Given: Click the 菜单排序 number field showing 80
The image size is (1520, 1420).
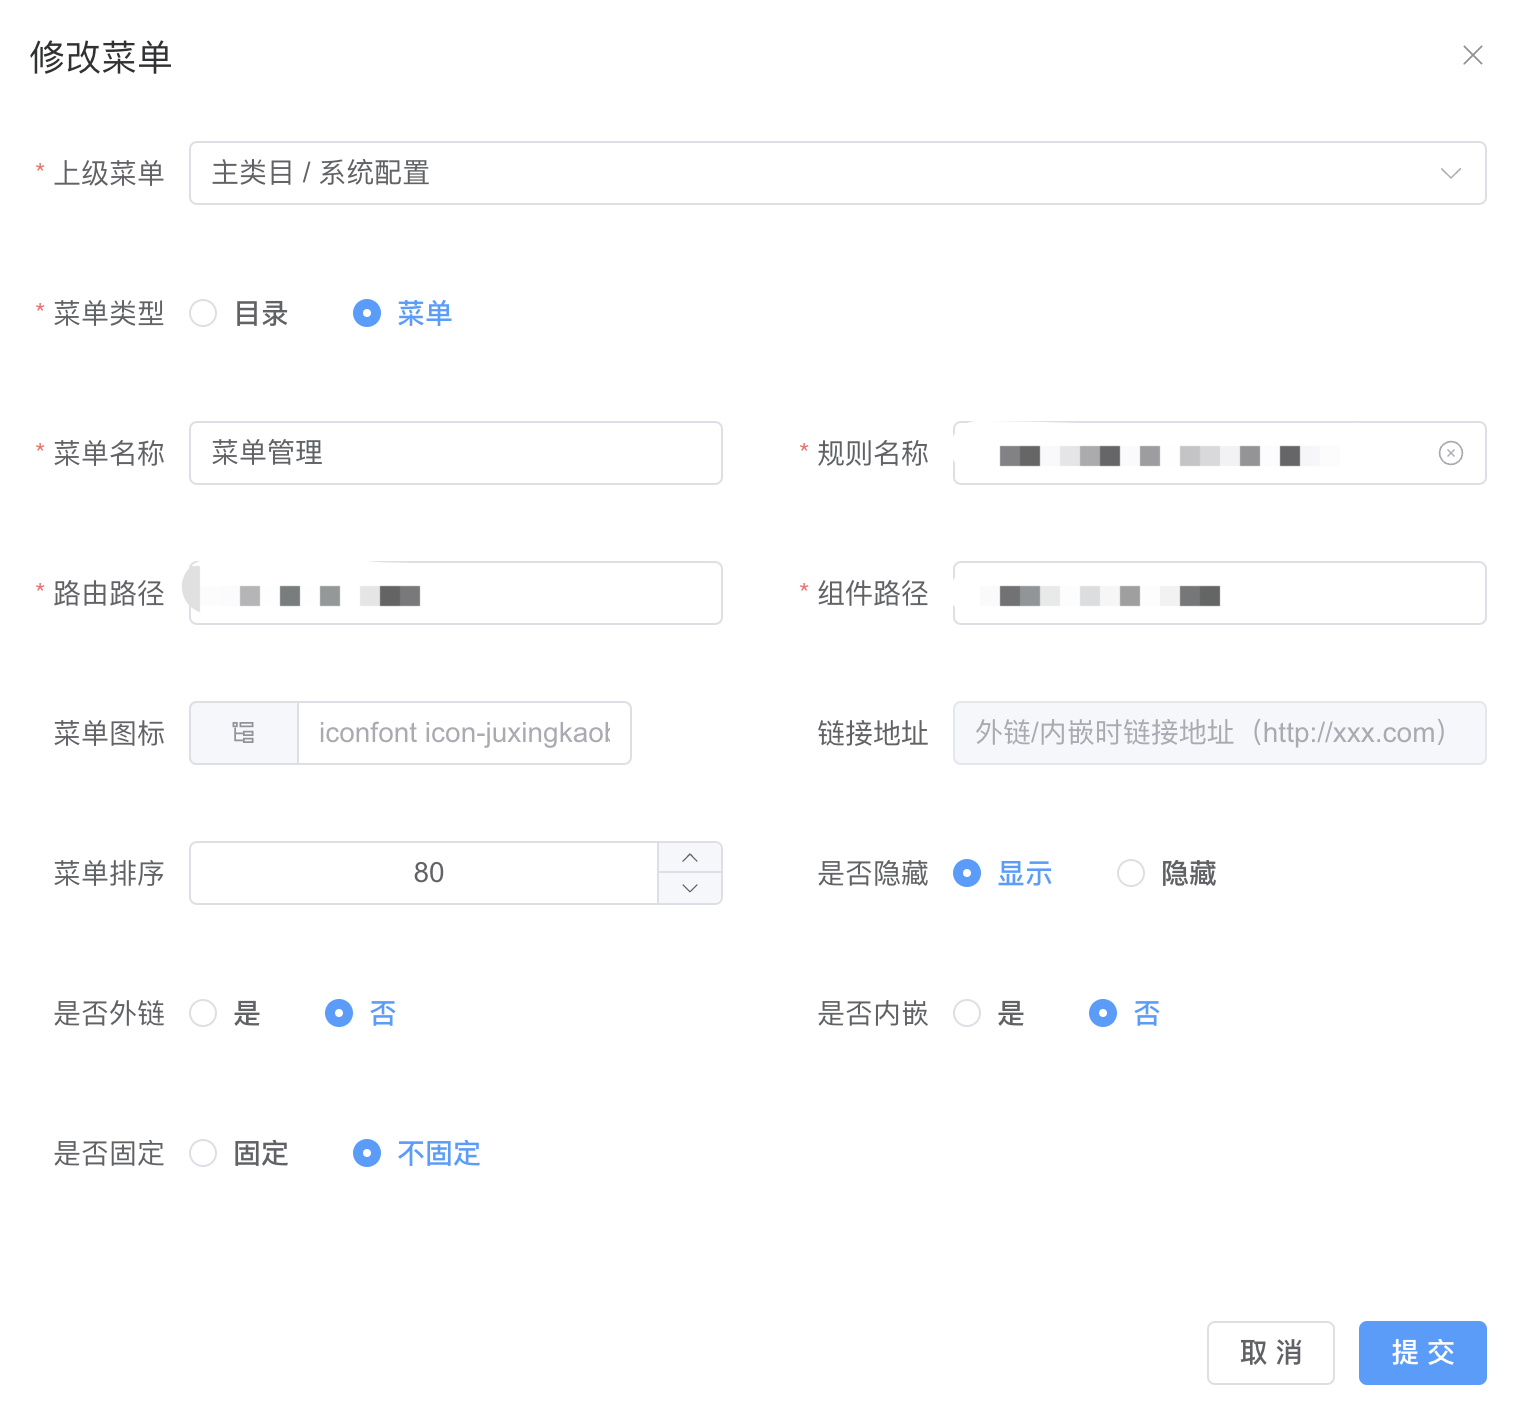Looking at the screenshot, I should coord(424,873).
